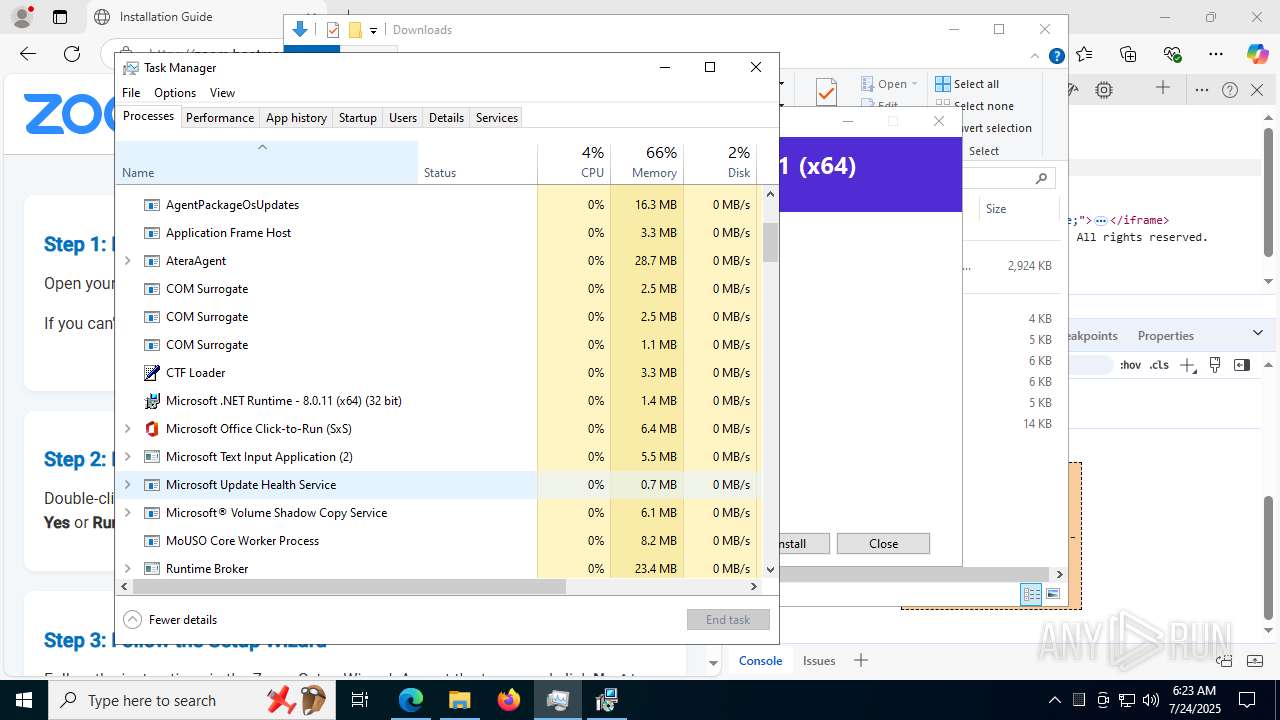Click the Explorer search box

click(1008, 178)
